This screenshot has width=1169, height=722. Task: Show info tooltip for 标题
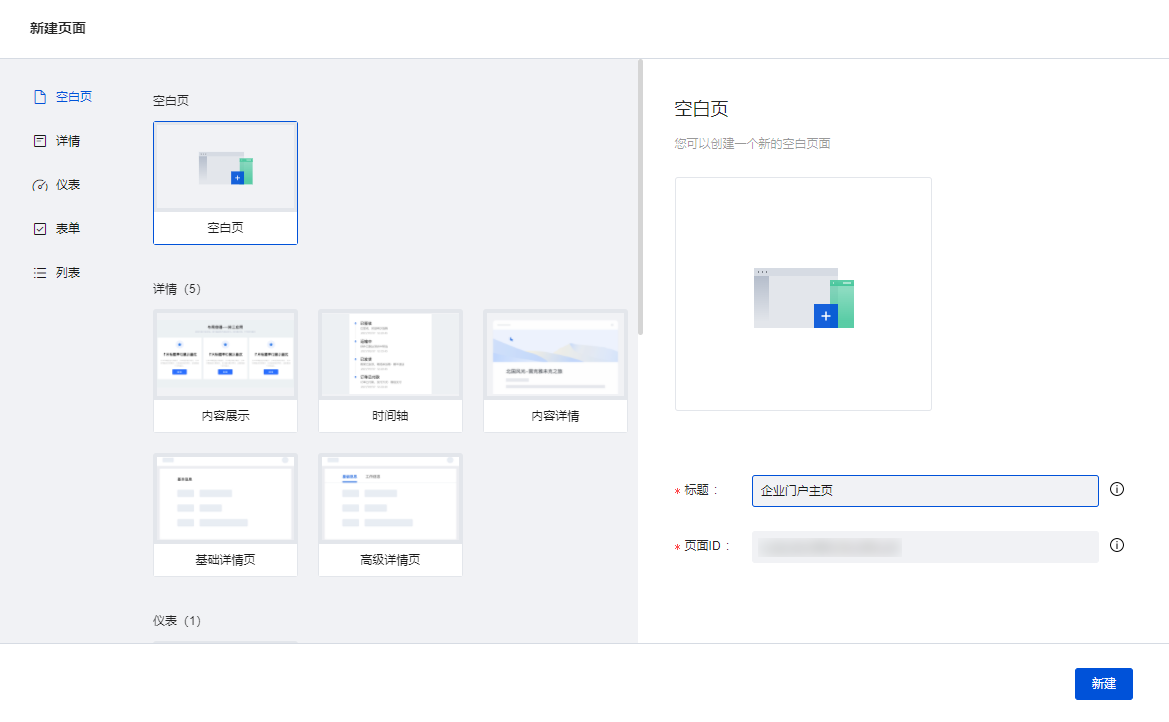pyautogui.click(x=1117, y=489)
